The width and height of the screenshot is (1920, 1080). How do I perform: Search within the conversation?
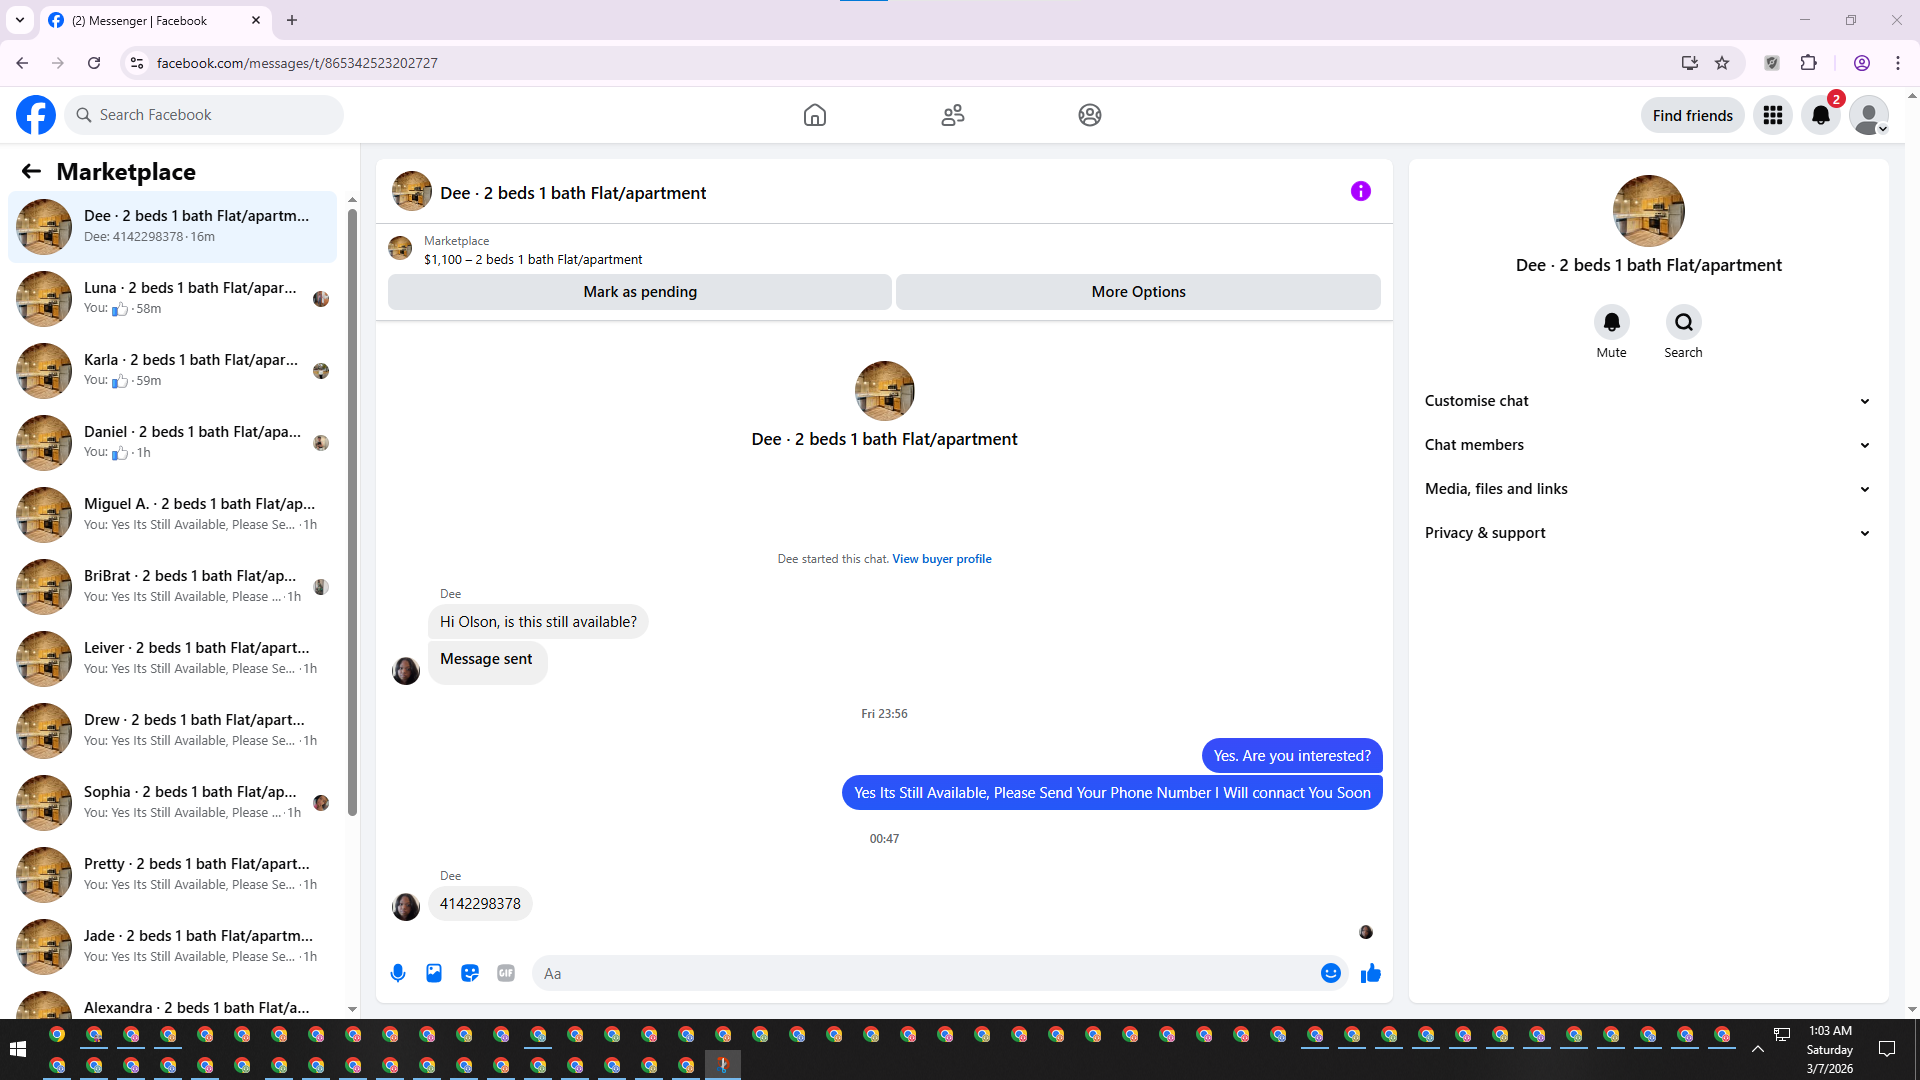coord(1683,322)
